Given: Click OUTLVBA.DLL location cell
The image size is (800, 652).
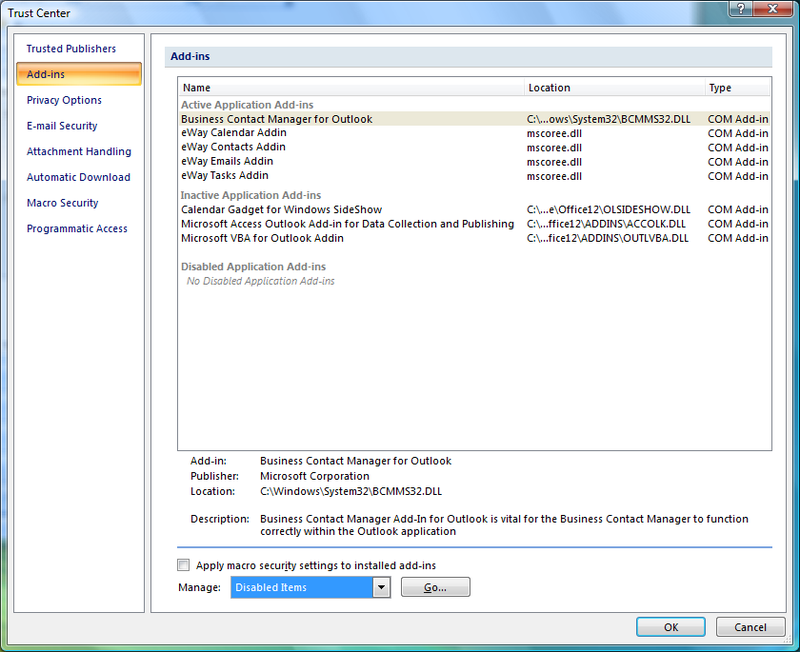Looking at the screenshot, I should click(x=607, y=238).
